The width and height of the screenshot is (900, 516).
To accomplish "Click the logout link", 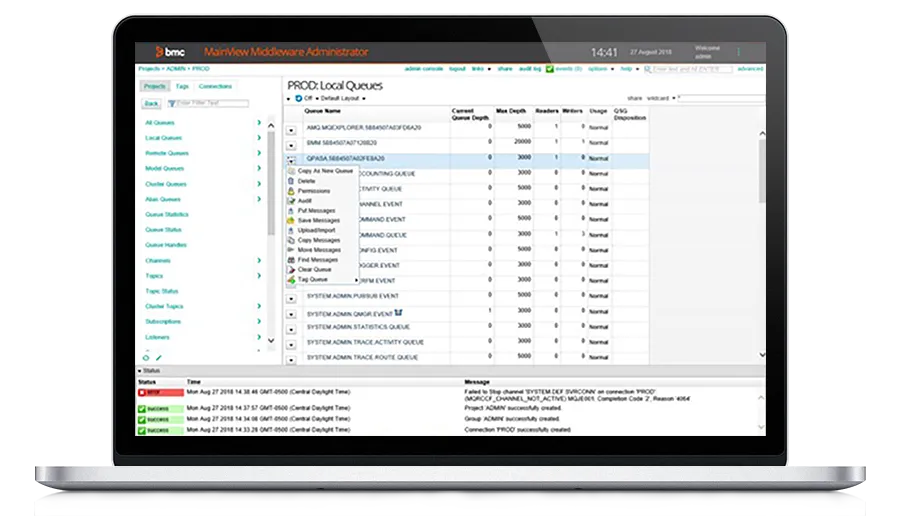I will click(x=457, y=69).
